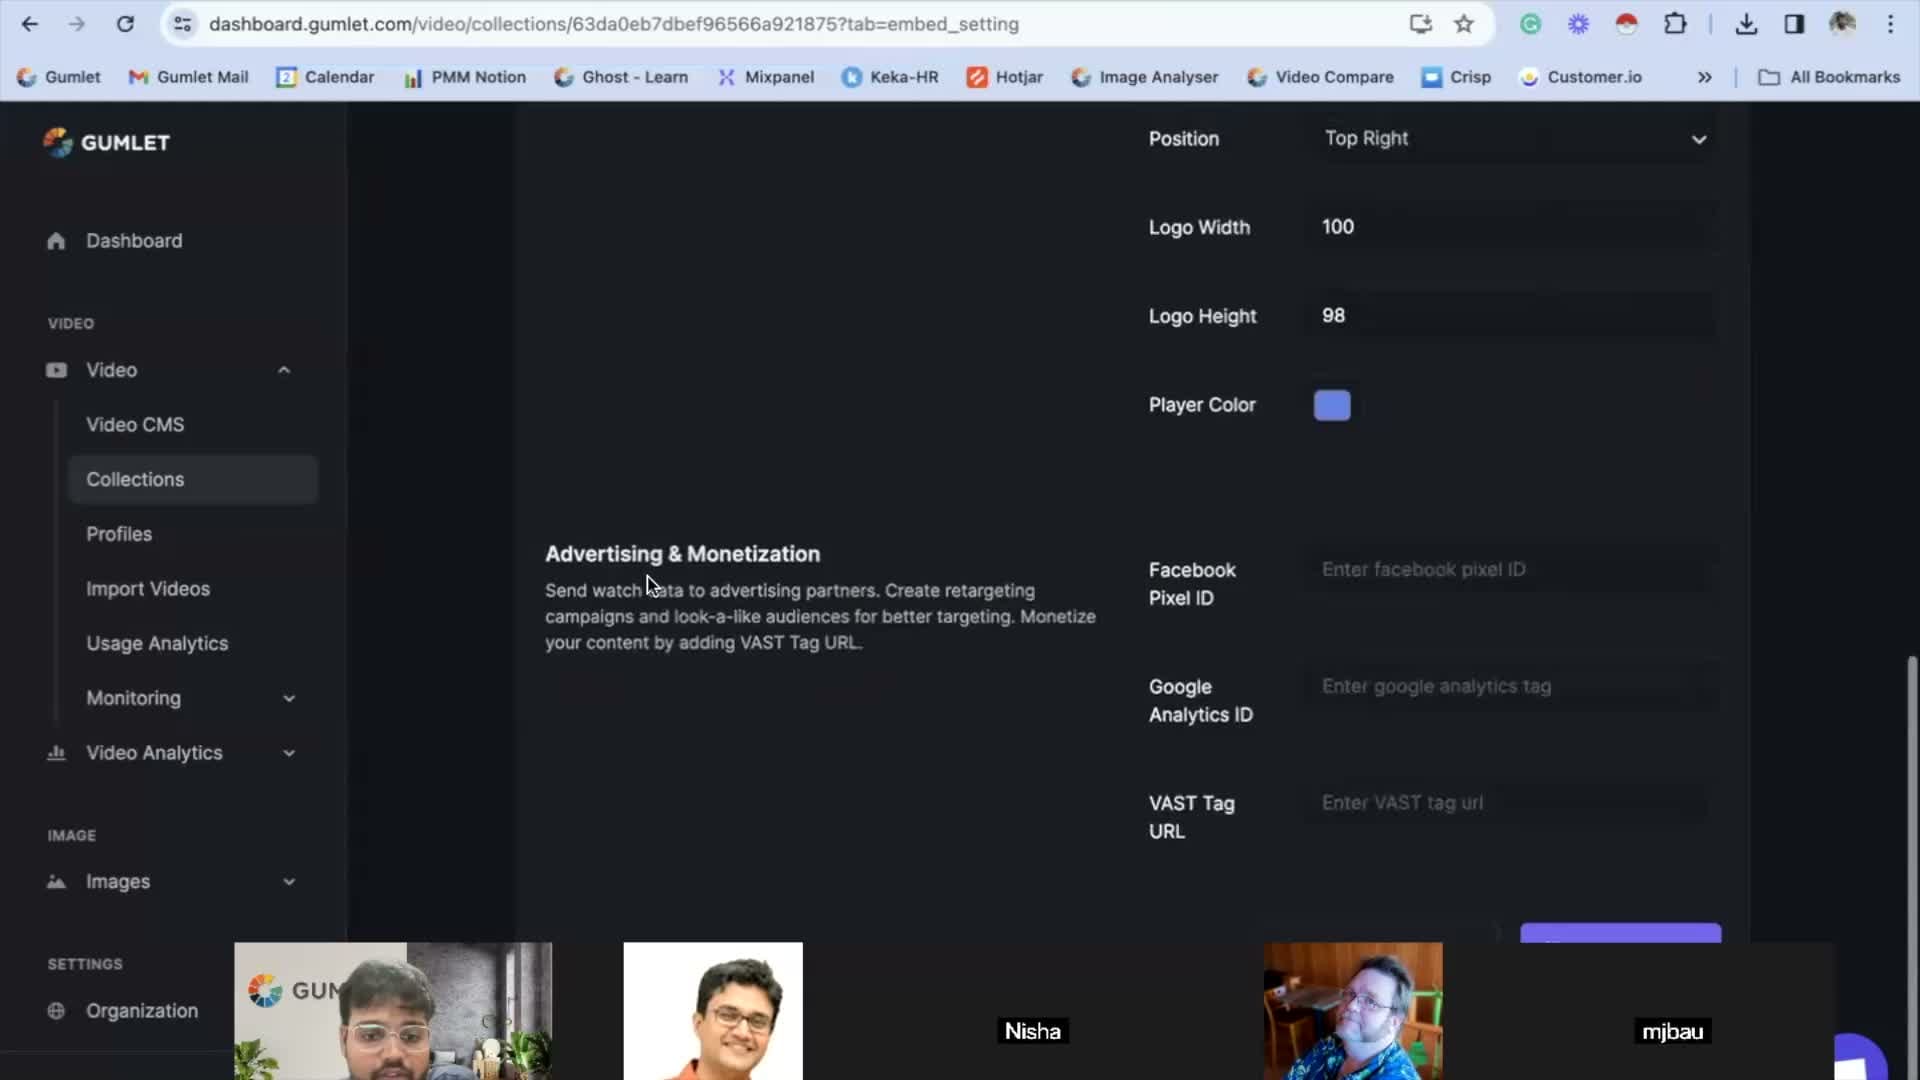Image resolution: width=1920 pixels, height=1080 pixels.
Task: Click the Video Analytics chart icon
Action: point(56,753)
